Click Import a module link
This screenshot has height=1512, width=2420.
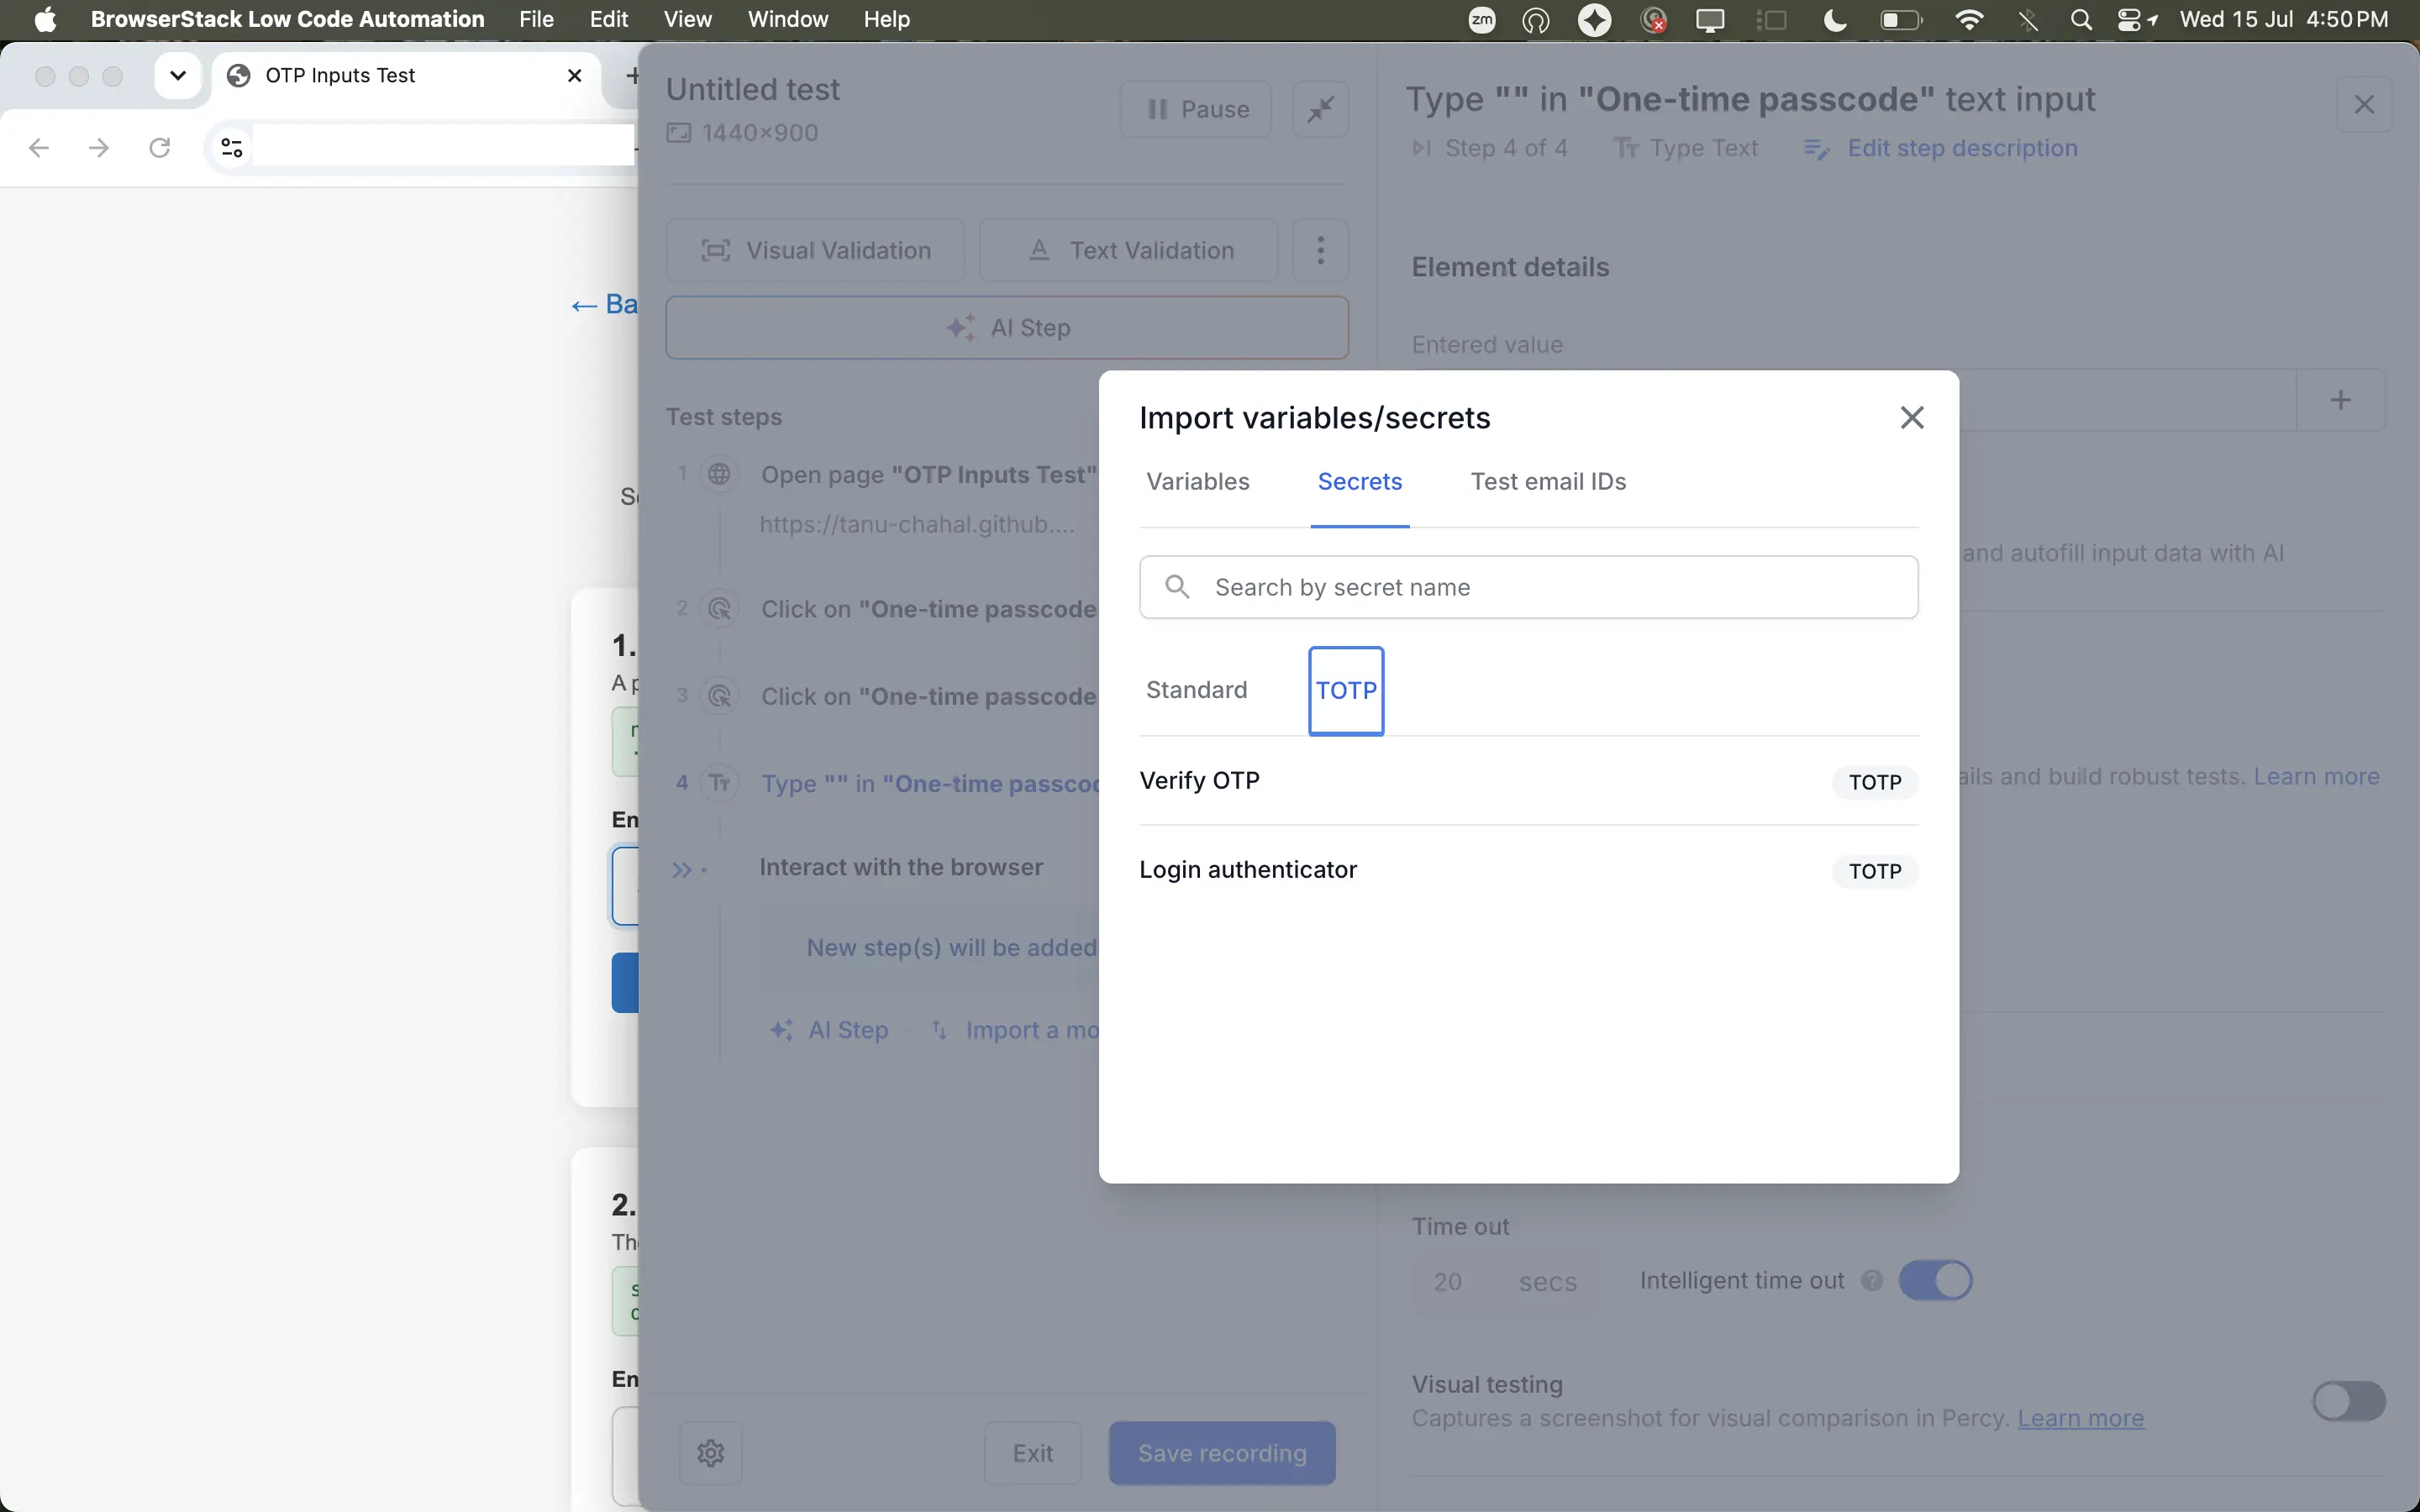click(x=1015, y=1030)
